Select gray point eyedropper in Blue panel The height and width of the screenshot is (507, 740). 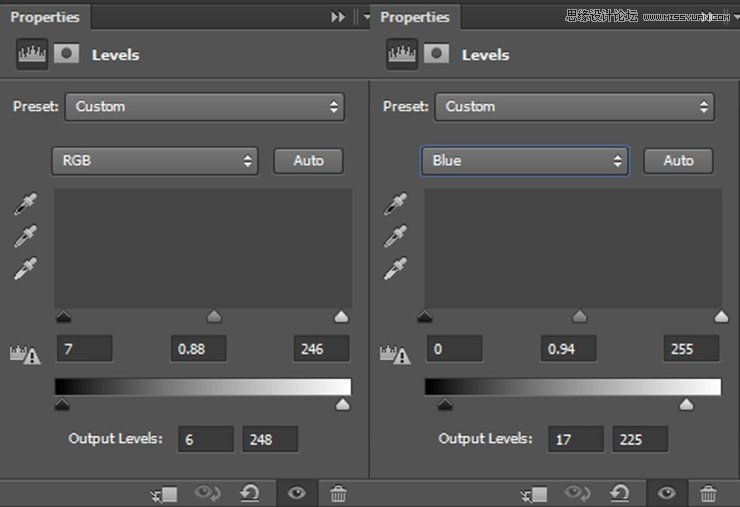395,236
